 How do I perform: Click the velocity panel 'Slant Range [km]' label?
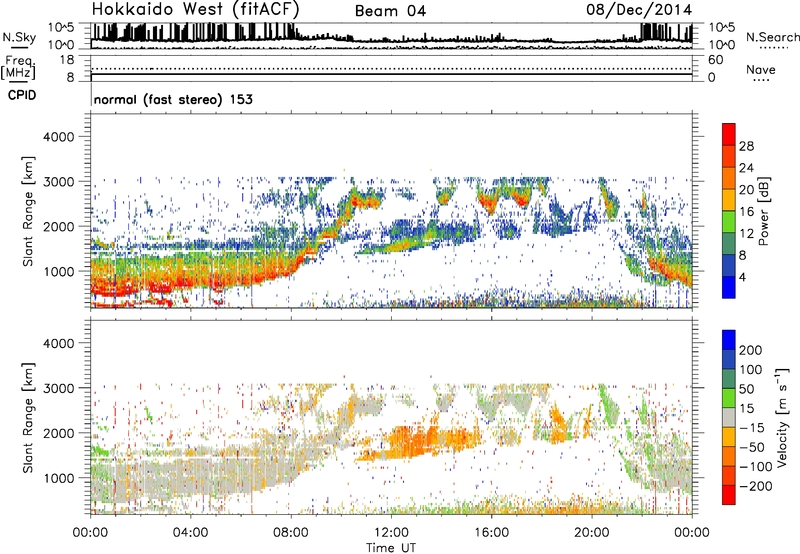(28, 418)
